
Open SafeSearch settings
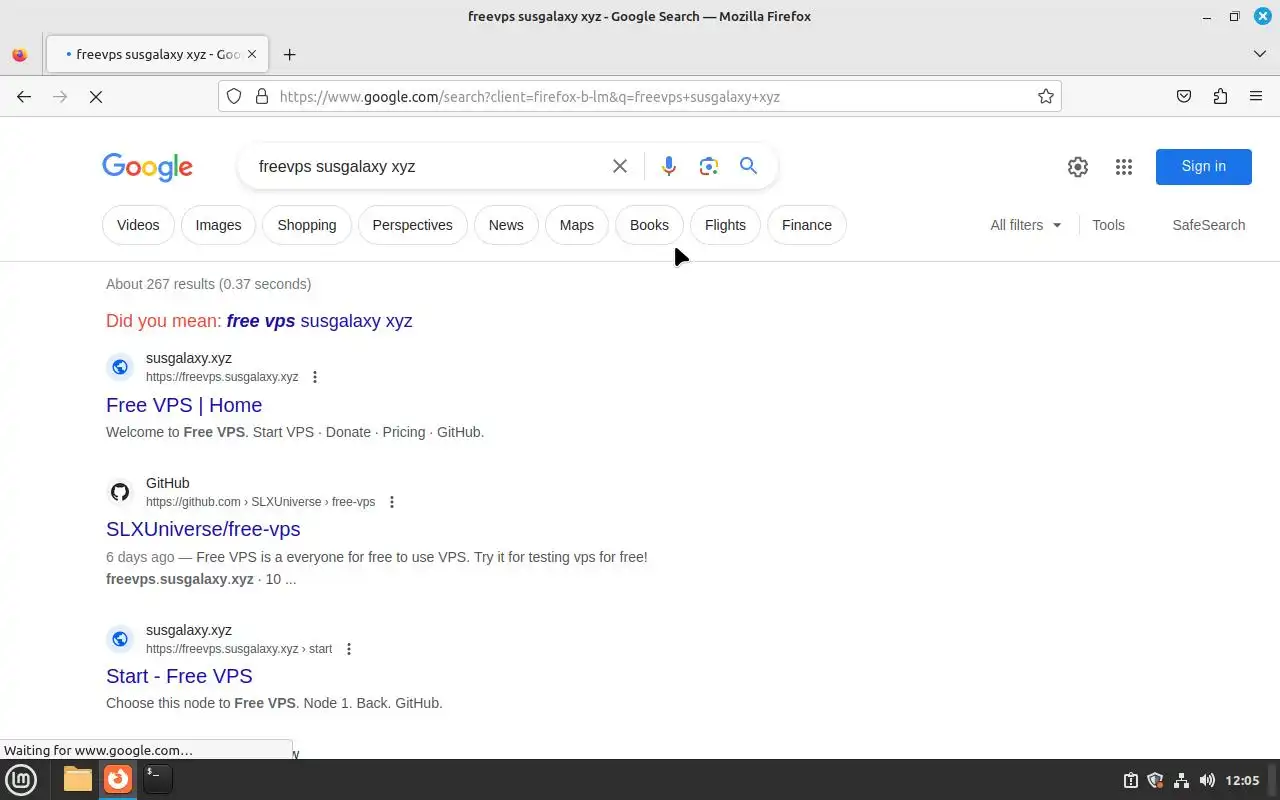click(x=1208, y=225)
